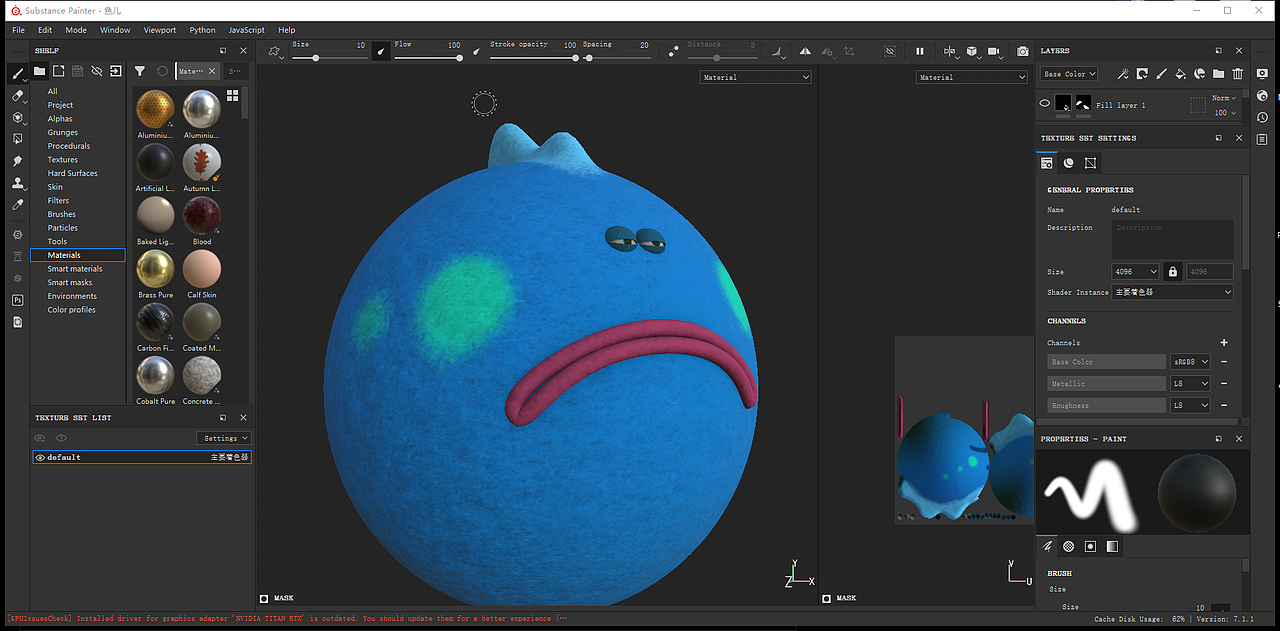This screenshot has height=631, width=1280.
Task: Toggle size pen pressure icon after Size slider
Action: 381,50
